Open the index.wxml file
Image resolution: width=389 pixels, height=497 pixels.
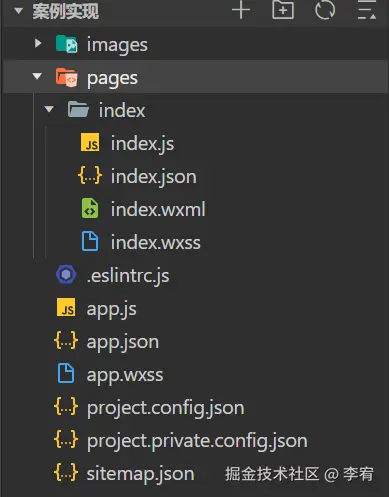tap(158, 209)
